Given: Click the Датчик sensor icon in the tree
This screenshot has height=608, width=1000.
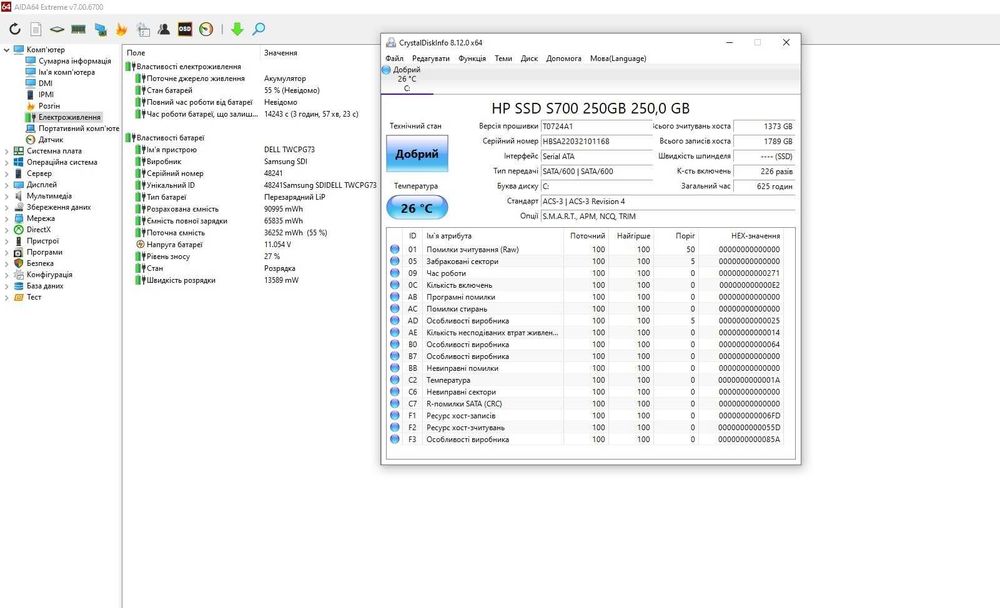Looking at the screenshot, I should pyautogui.click(x=30, y=140).
